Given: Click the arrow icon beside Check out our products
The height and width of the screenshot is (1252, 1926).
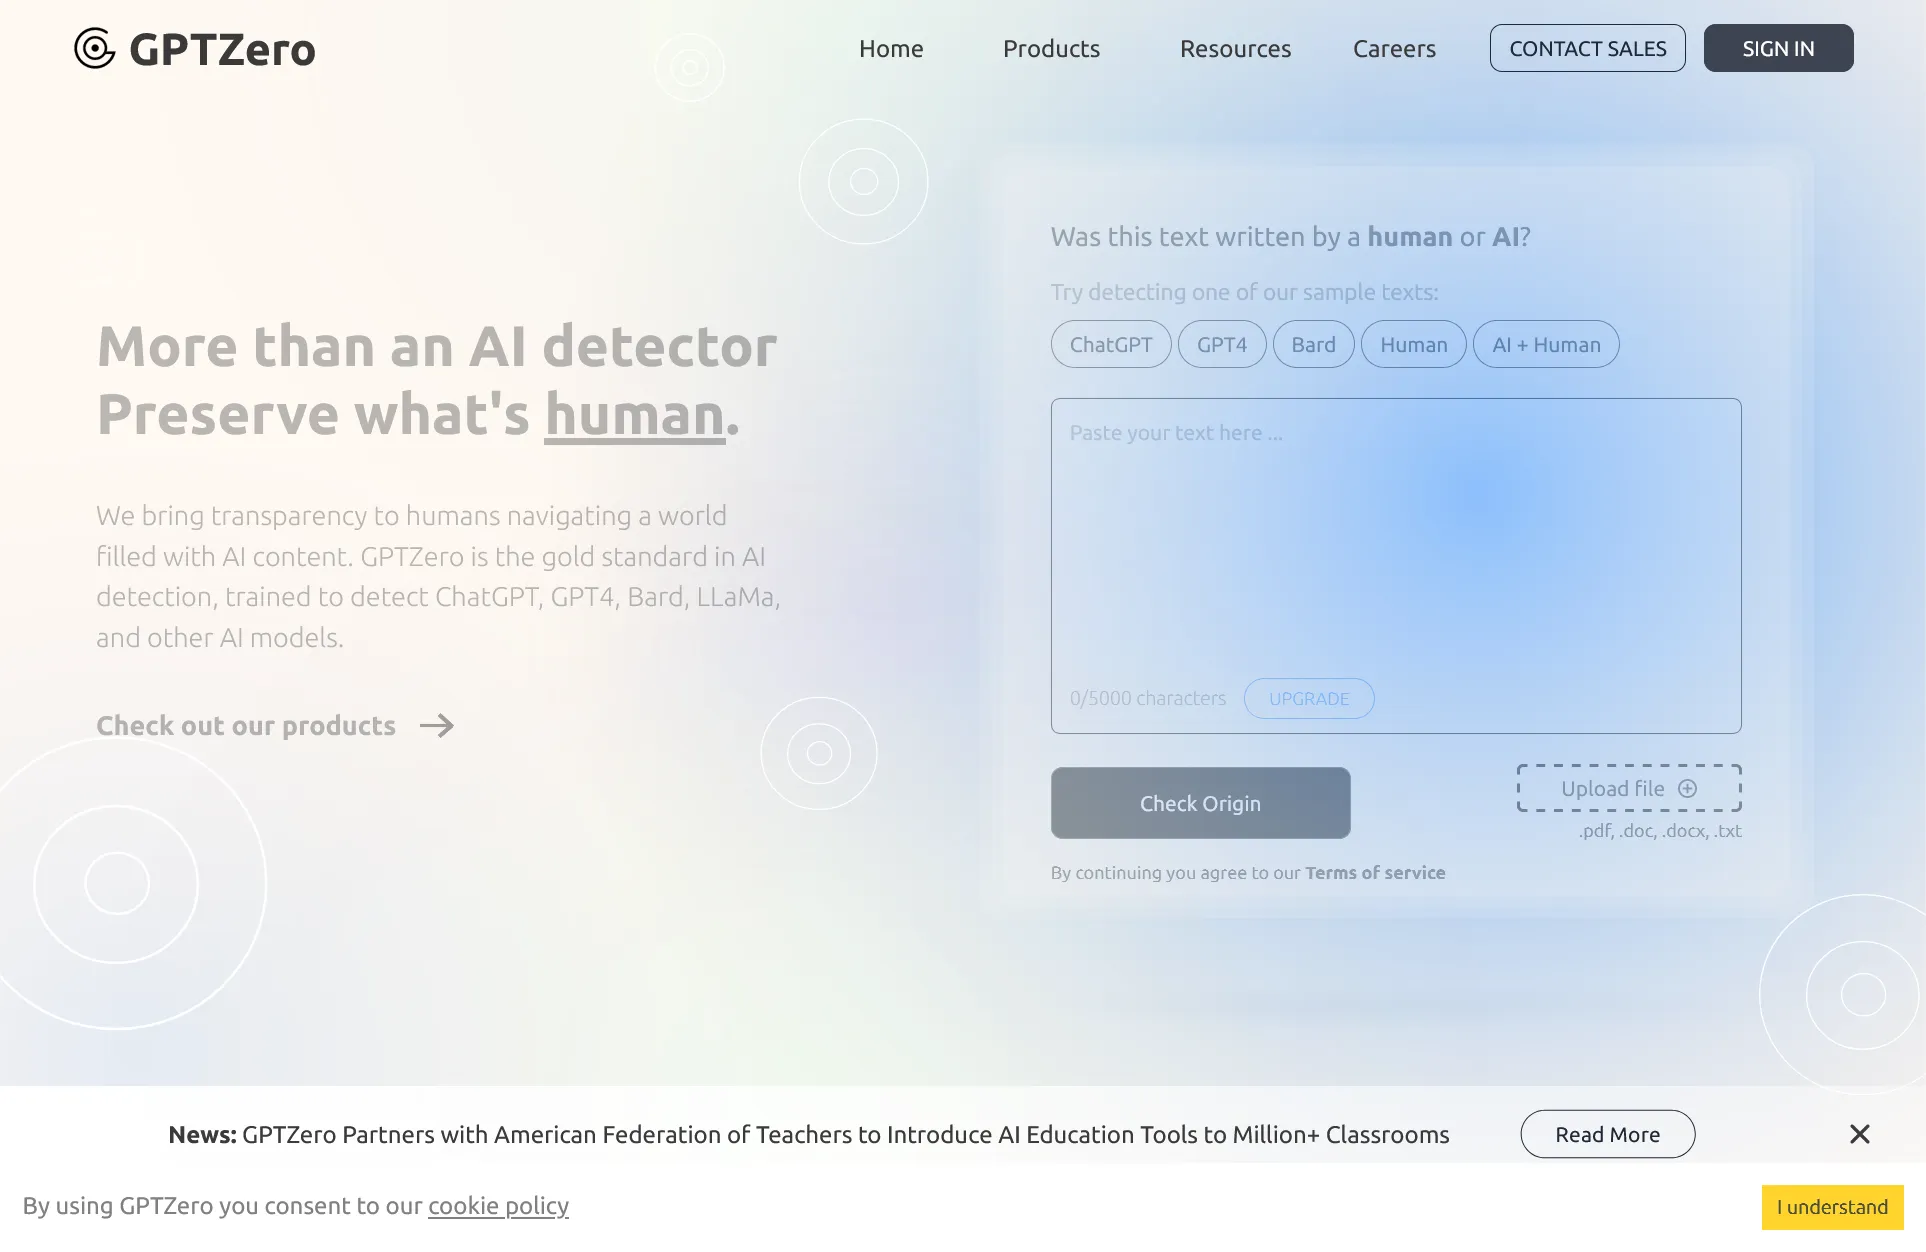Looking at the screenshot, I should [436, 725].
